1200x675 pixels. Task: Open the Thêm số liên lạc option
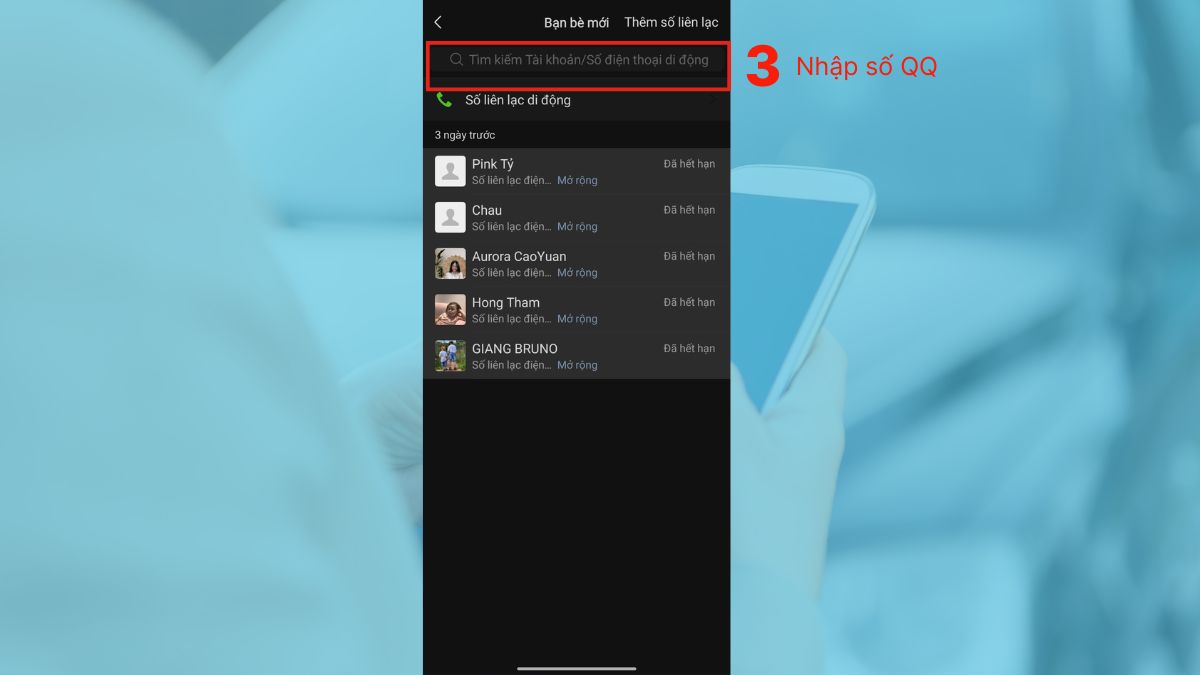671,22
